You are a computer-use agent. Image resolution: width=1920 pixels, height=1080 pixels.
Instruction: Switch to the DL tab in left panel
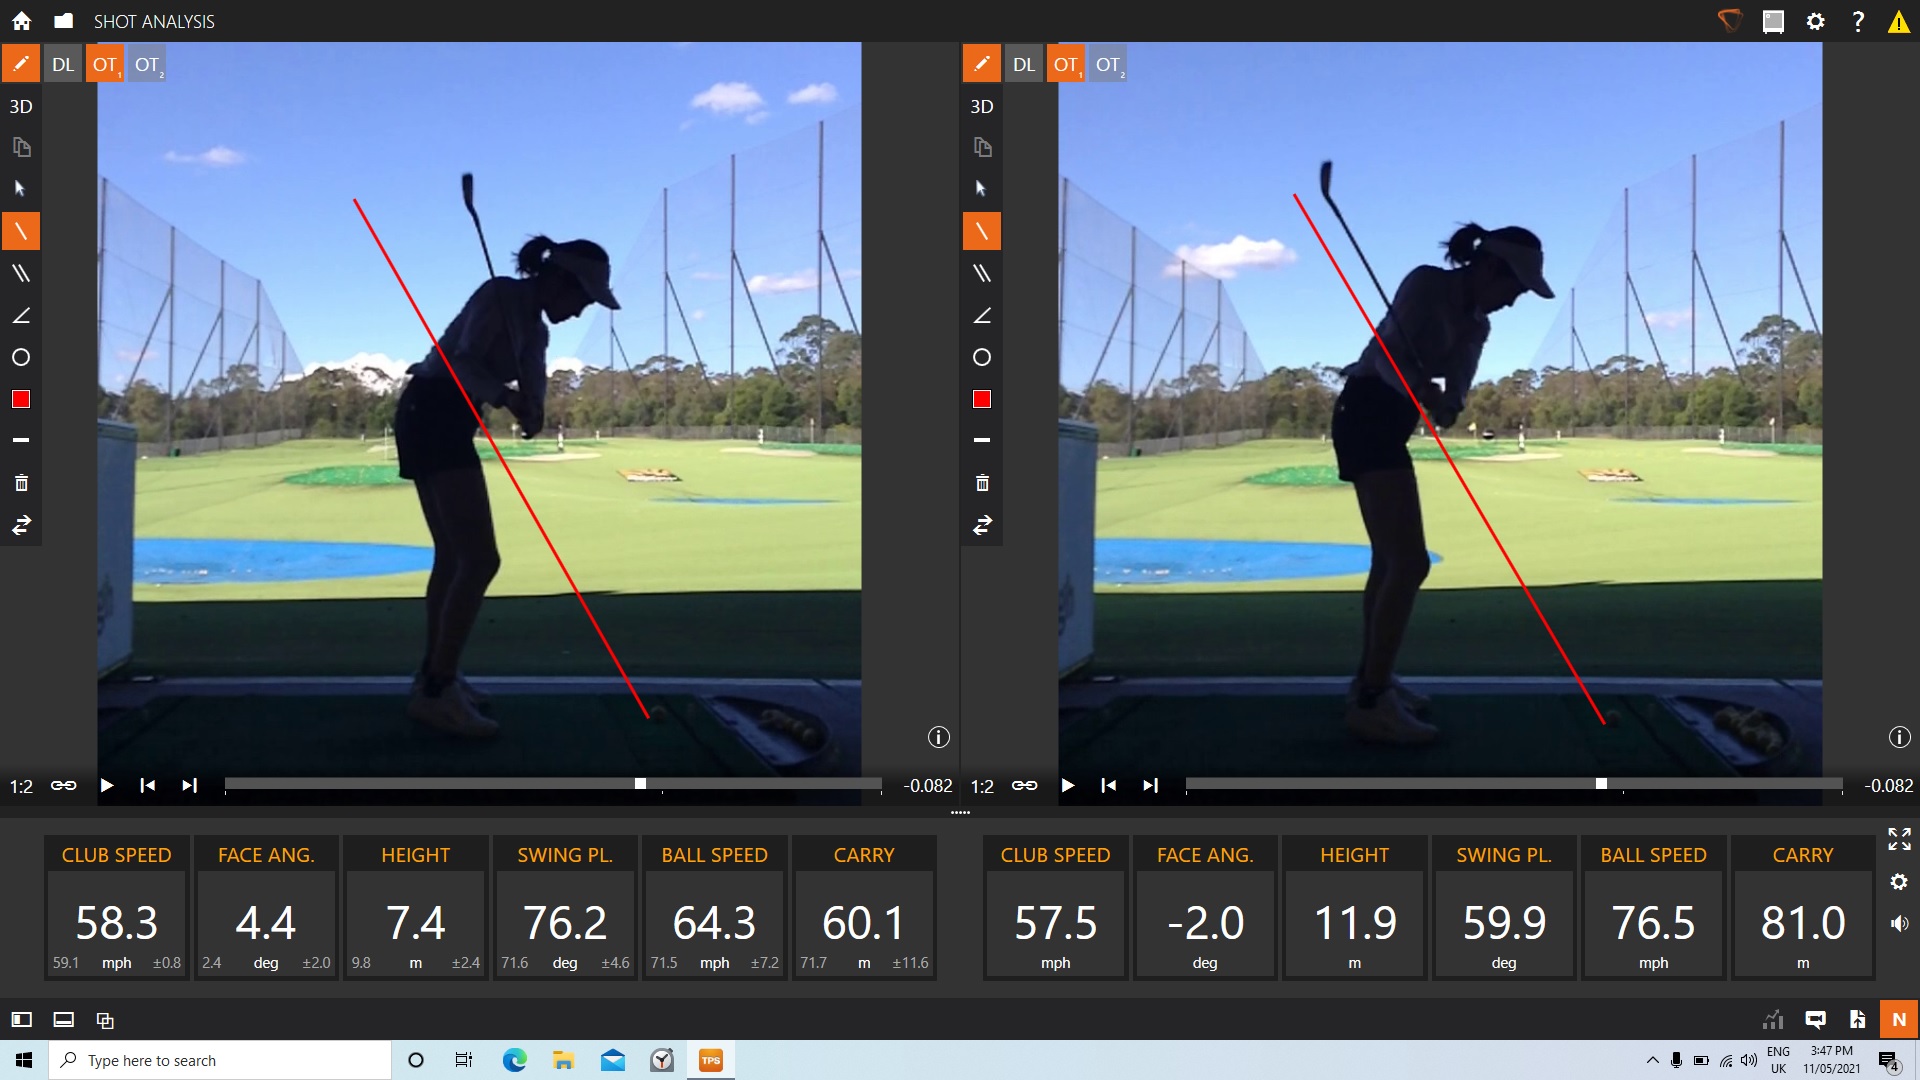(x=62, y=65)
